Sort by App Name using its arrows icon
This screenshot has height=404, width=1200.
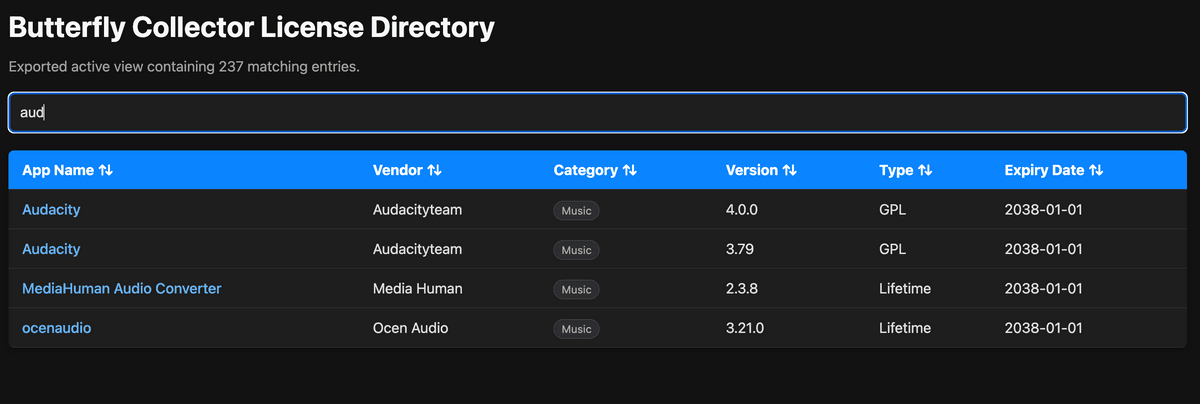pyautogui.click(x=106, y=170)
